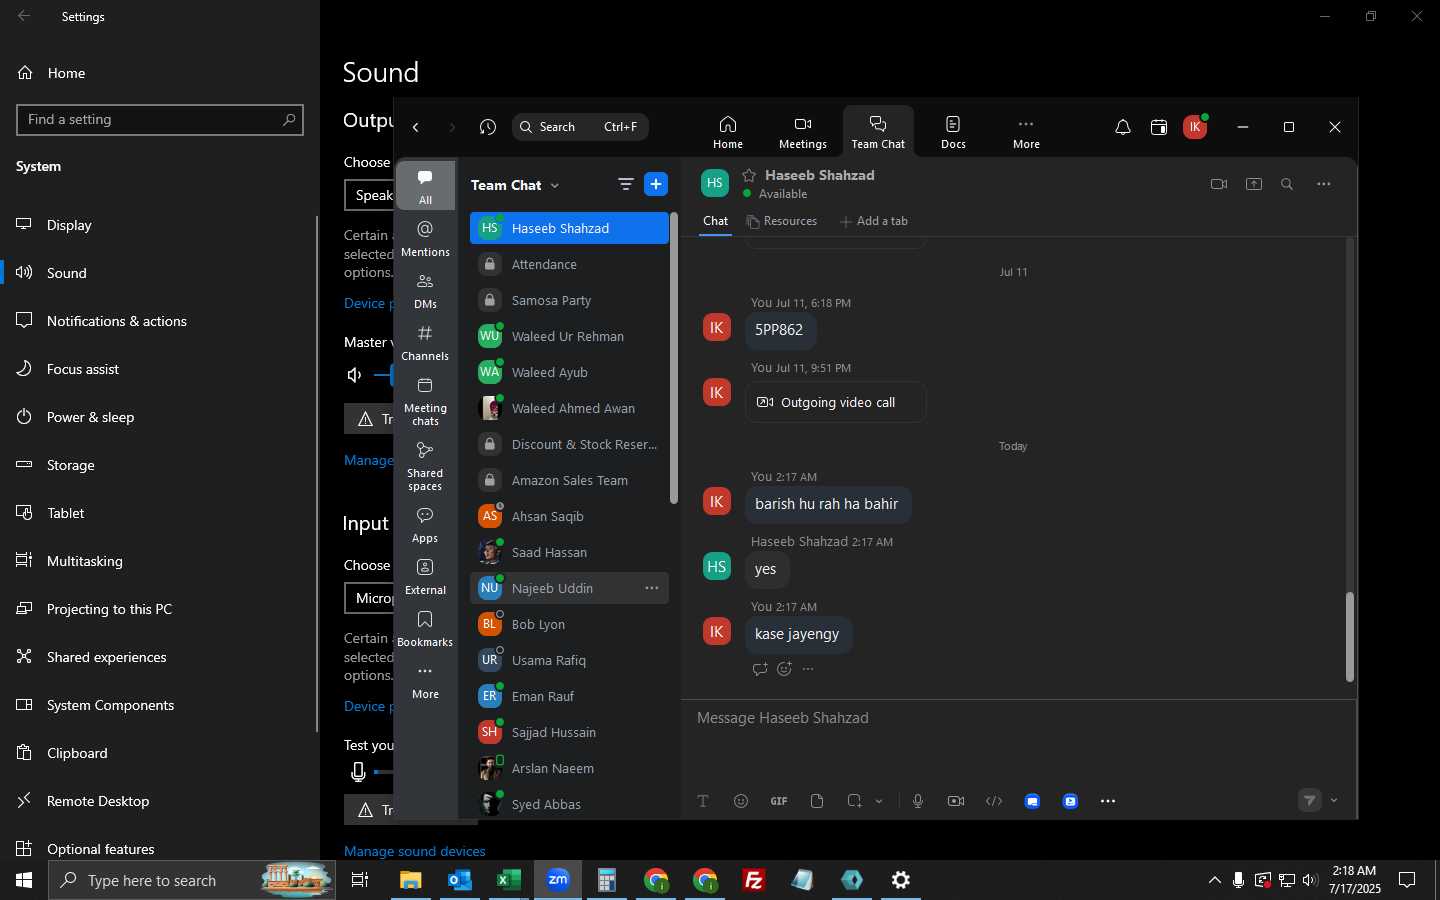Image resolution: width=1440 pixels, height=900 pixels.
Task: Click Manage sound devices link in Settings
Action: pos(414,851)
